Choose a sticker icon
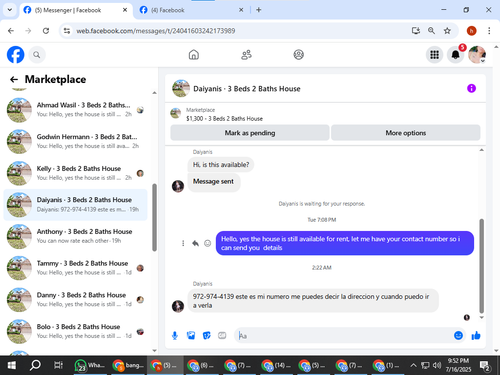Viewport: 500px width, 375px height. [x=207, y=336]
